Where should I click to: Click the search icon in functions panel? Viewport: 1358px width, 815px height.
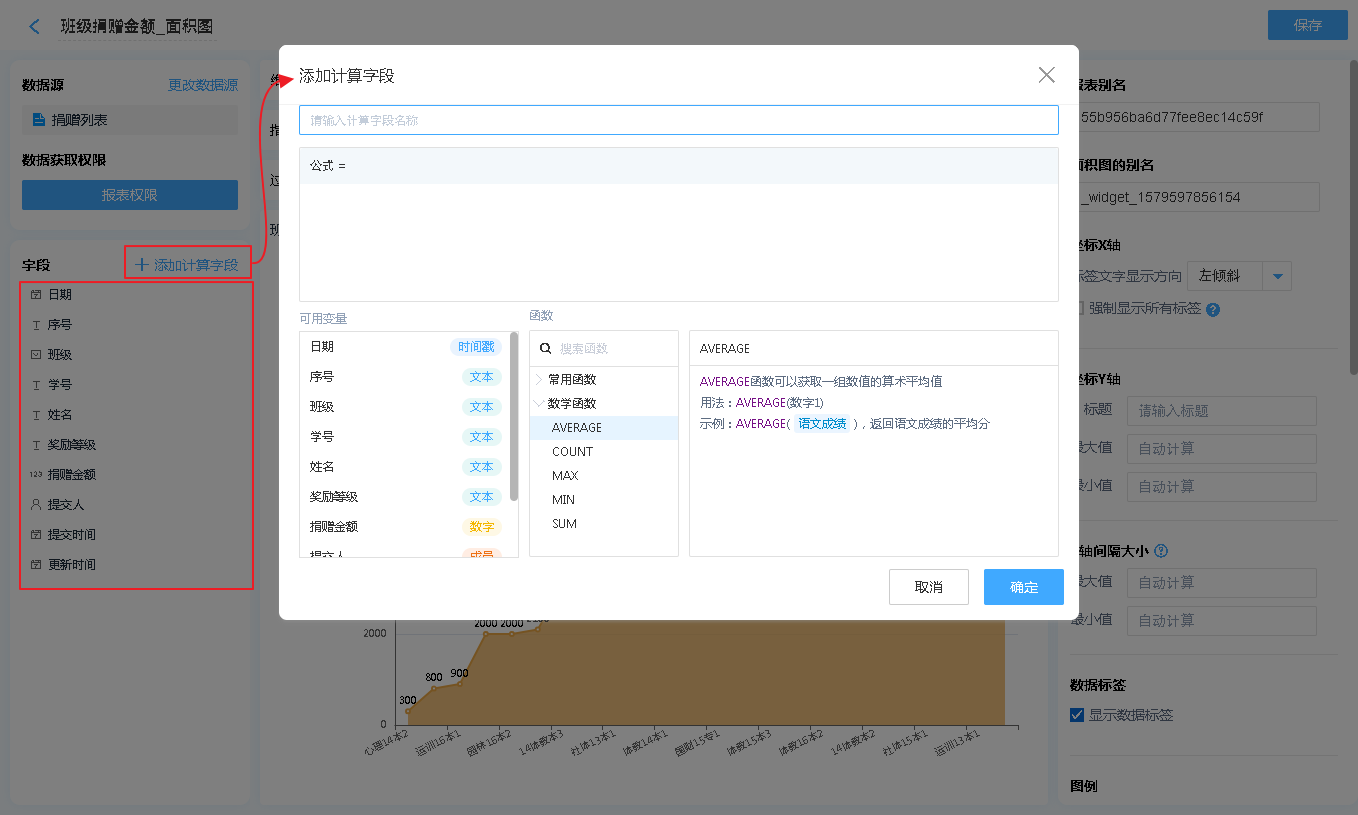click(x=546, y=349)
